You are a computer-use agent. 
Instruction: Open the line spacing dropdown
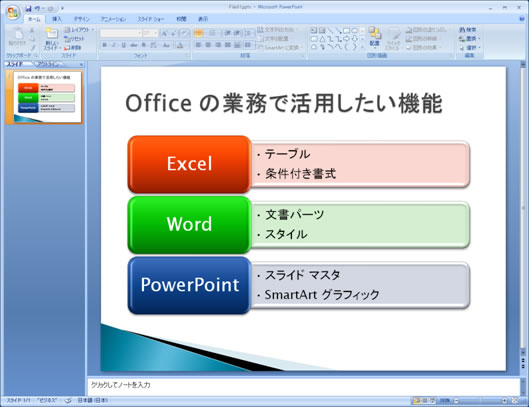249,33
